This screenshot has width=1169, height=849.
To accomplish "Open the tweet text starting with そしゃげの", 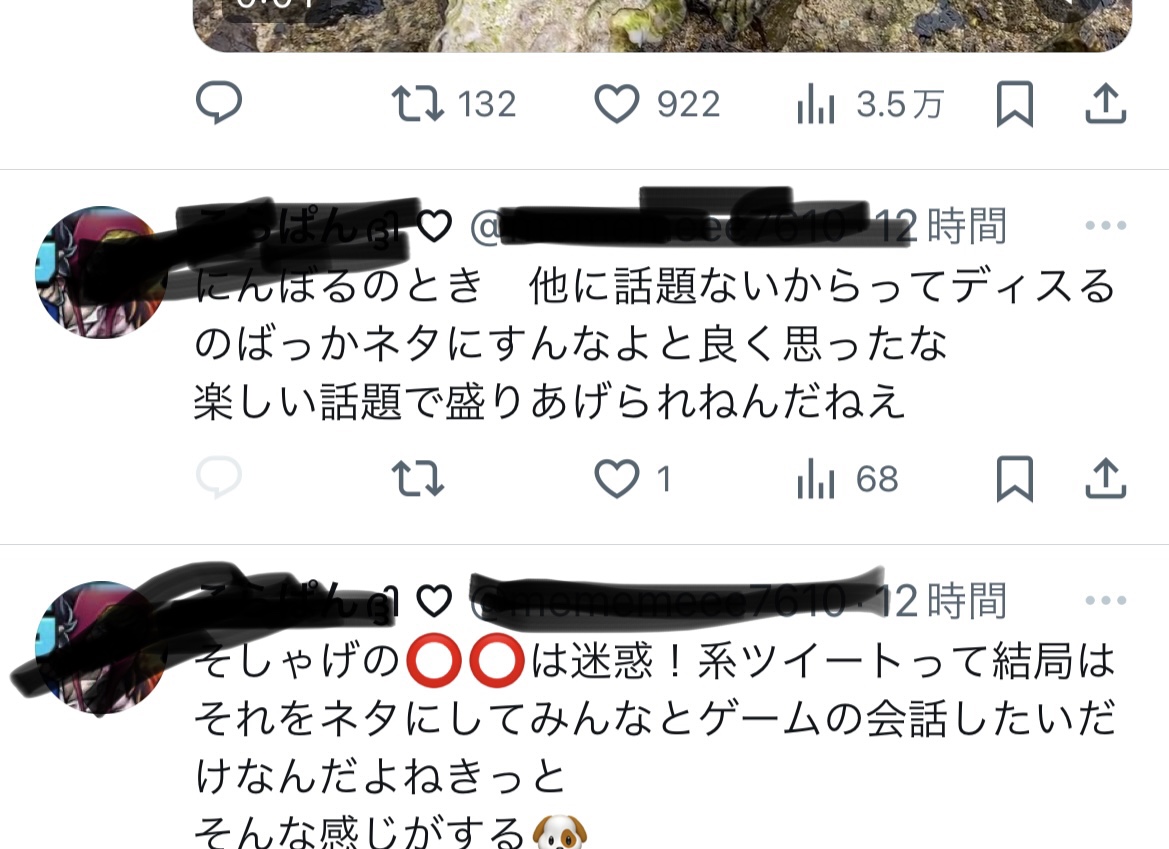I will click(655, 745).
